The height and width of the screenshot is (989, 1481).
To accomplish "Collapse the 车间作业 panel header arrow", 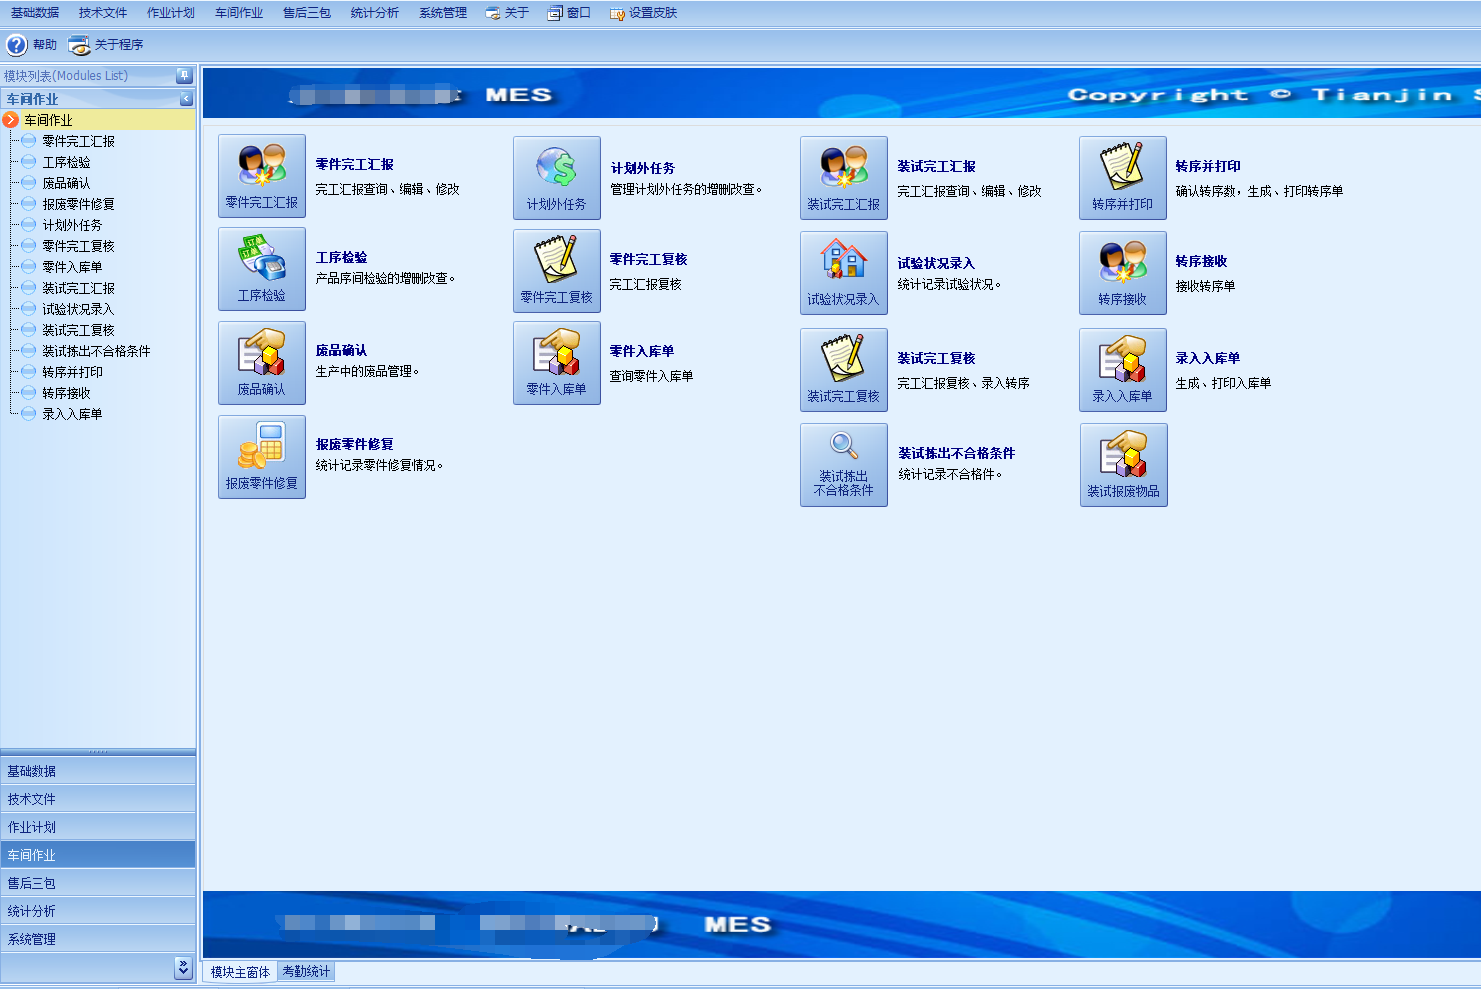I will [186, 99].
